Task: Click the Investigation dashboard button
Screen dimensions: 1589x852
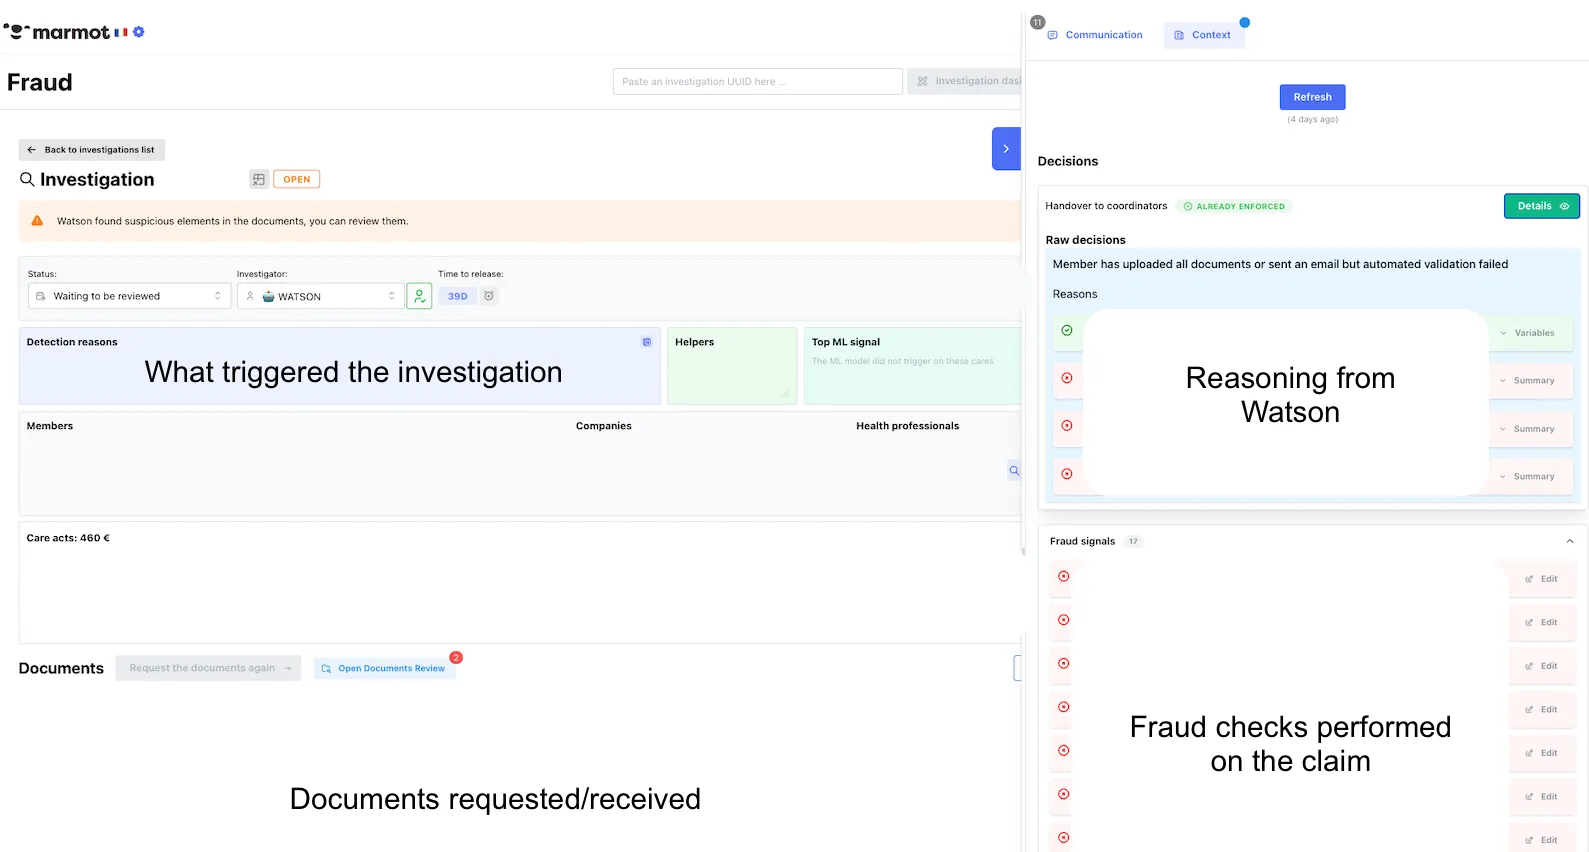Action: 966,81
